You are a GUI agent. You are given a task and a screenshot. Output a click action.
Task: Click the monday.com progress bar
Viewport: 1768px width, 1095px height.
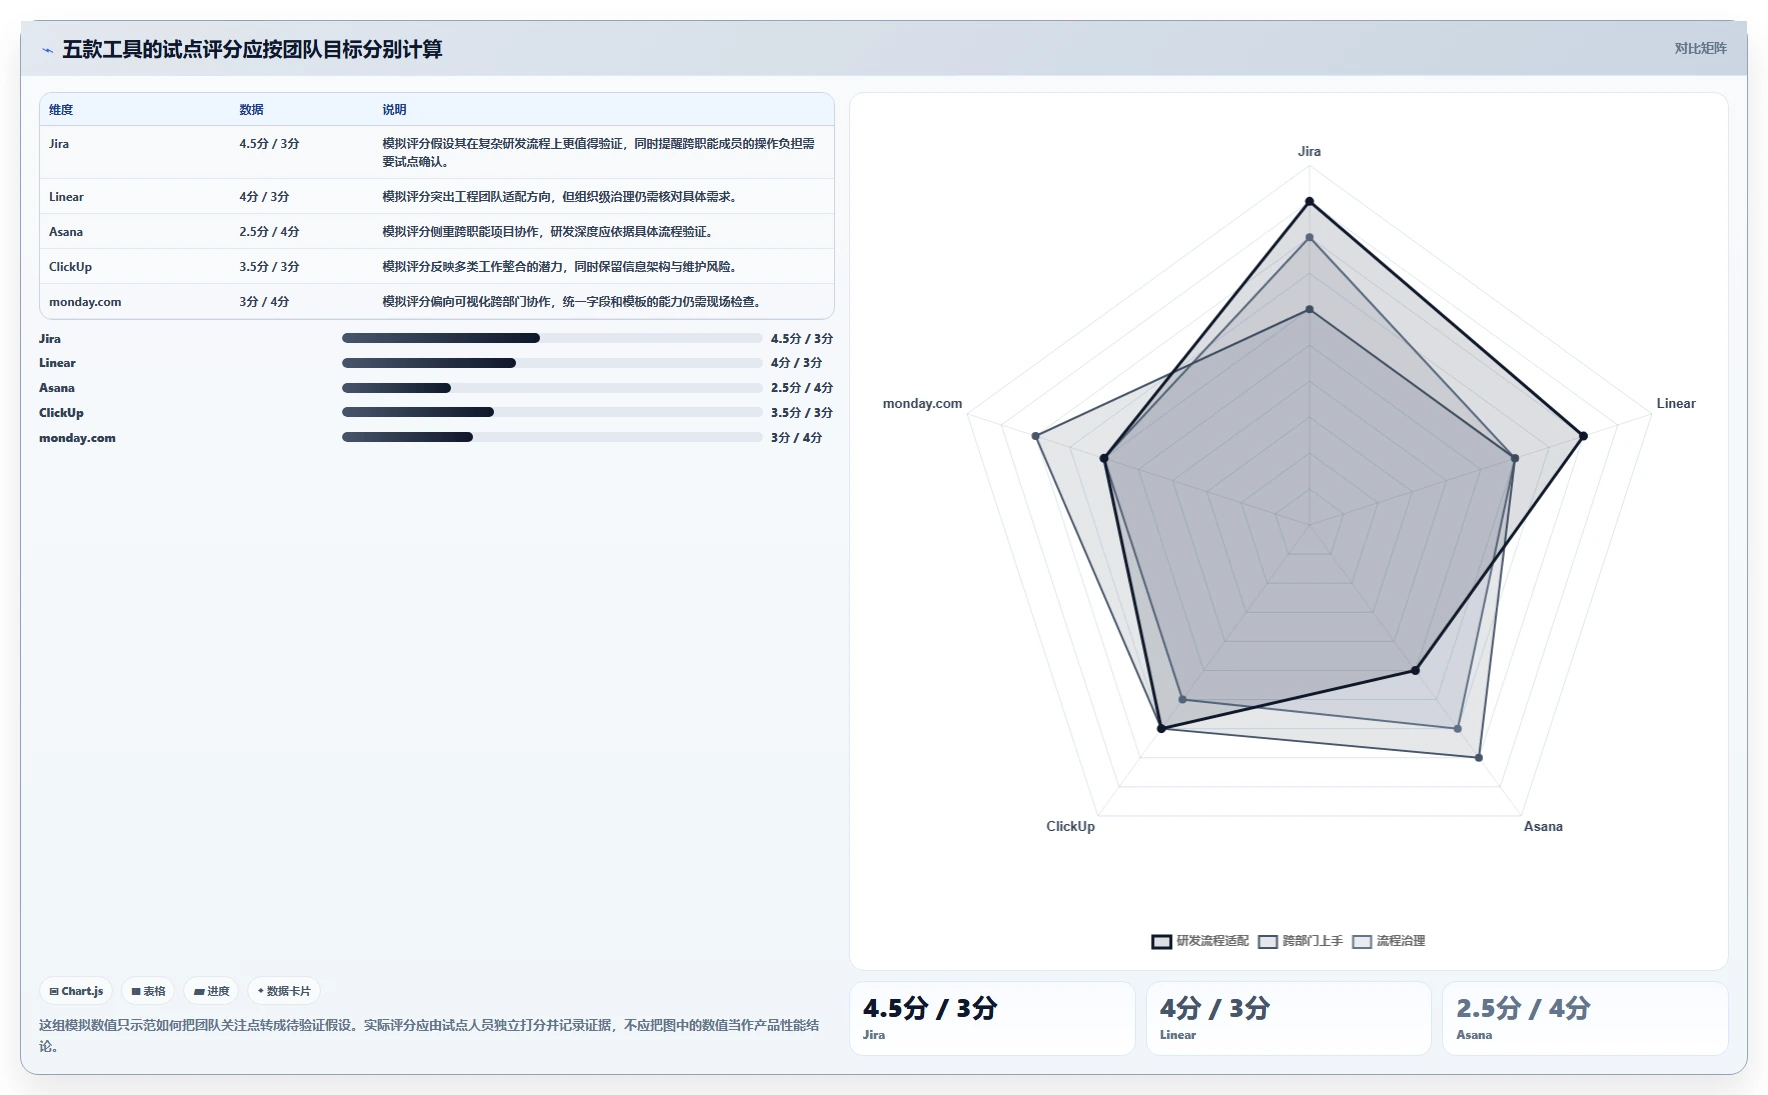[x=552, y=437]
